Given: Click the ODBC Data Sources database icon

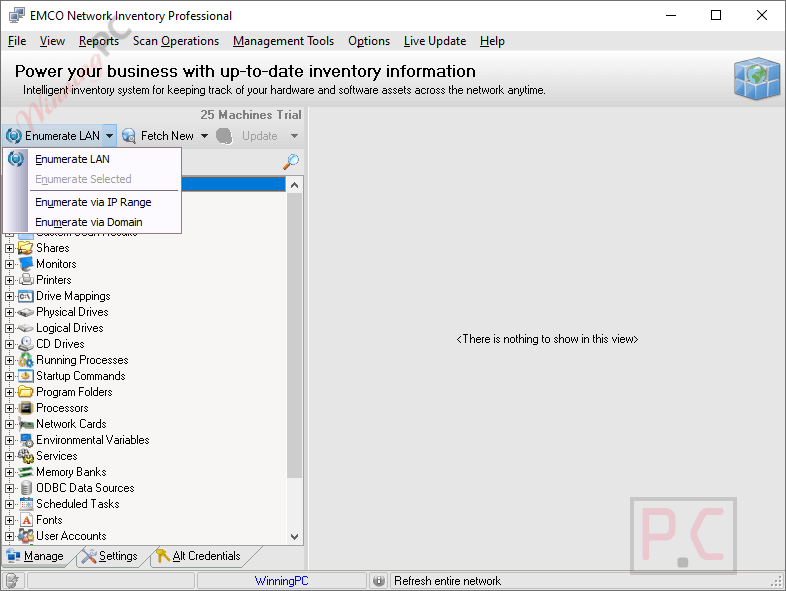Looking at the screenshot, I should (x=27, y=488).
